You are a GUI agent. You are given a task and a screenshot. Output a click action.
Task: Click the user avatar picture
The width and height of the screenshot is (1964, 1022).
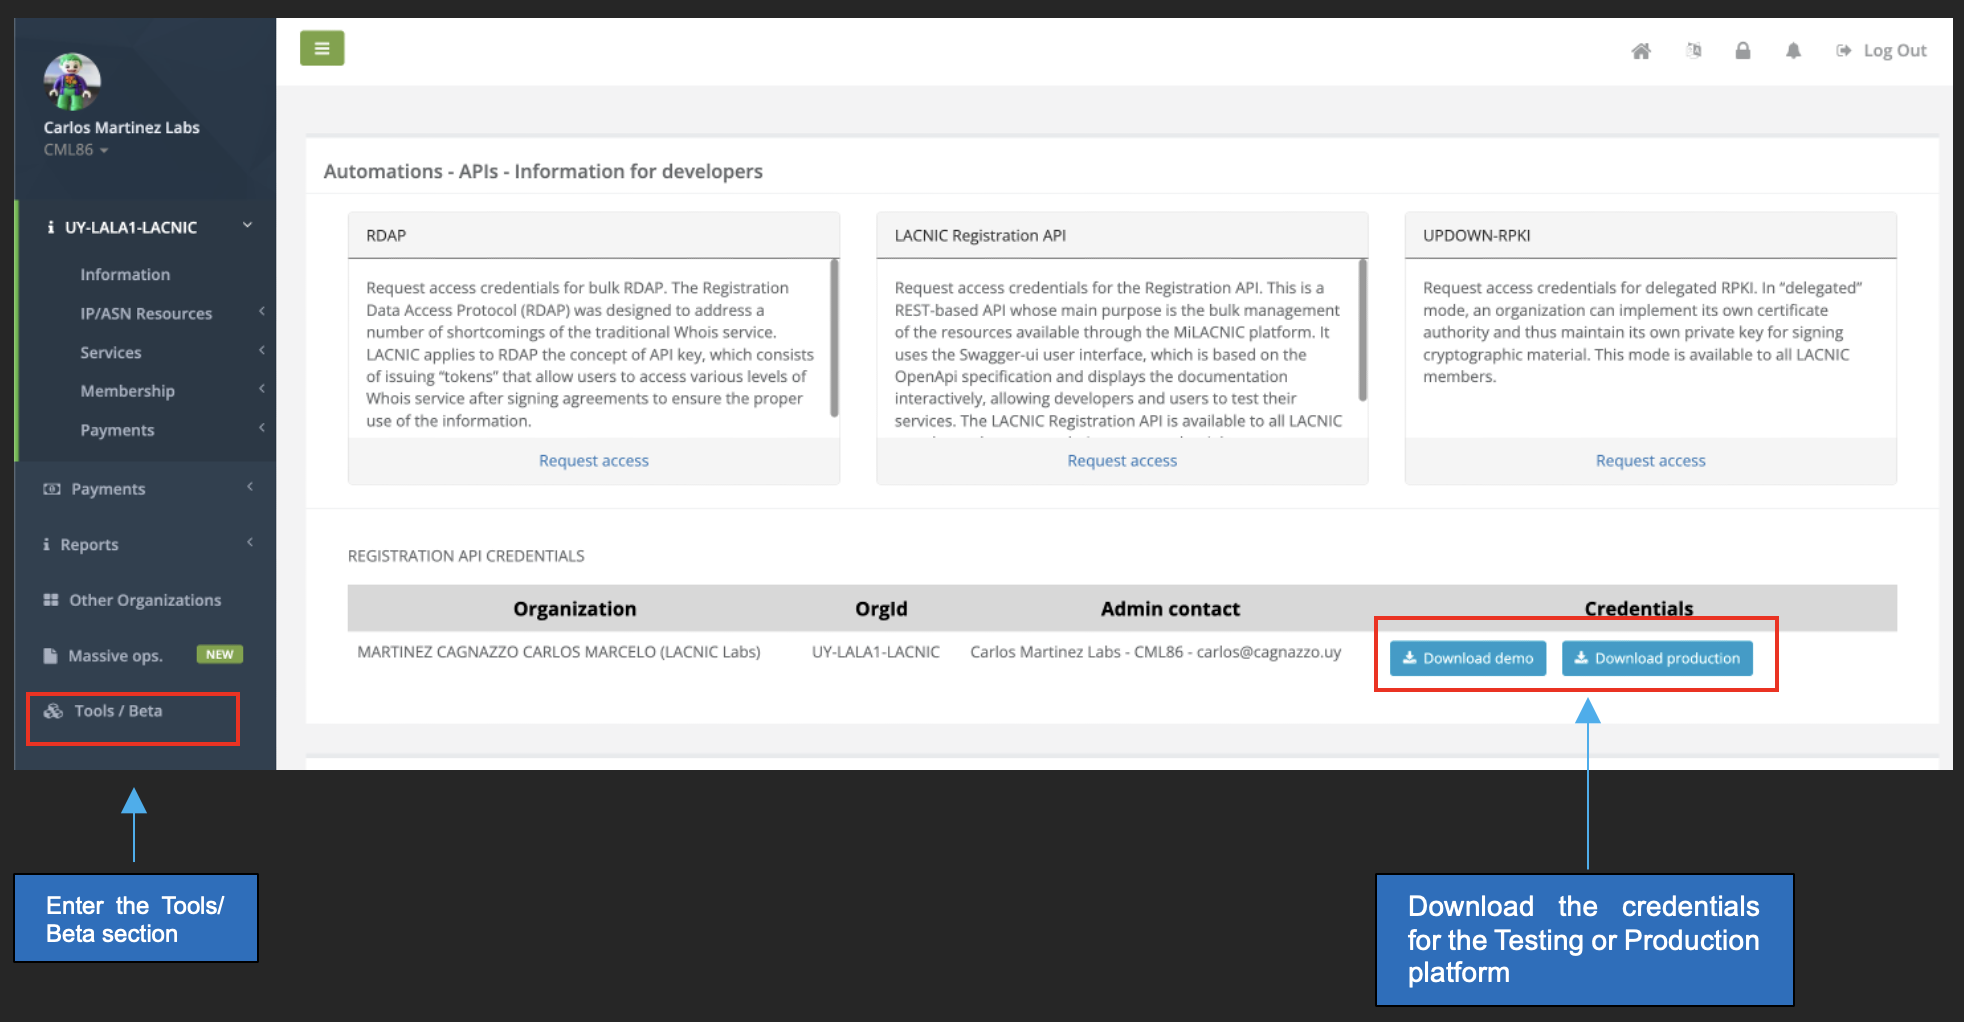[72, 82]
